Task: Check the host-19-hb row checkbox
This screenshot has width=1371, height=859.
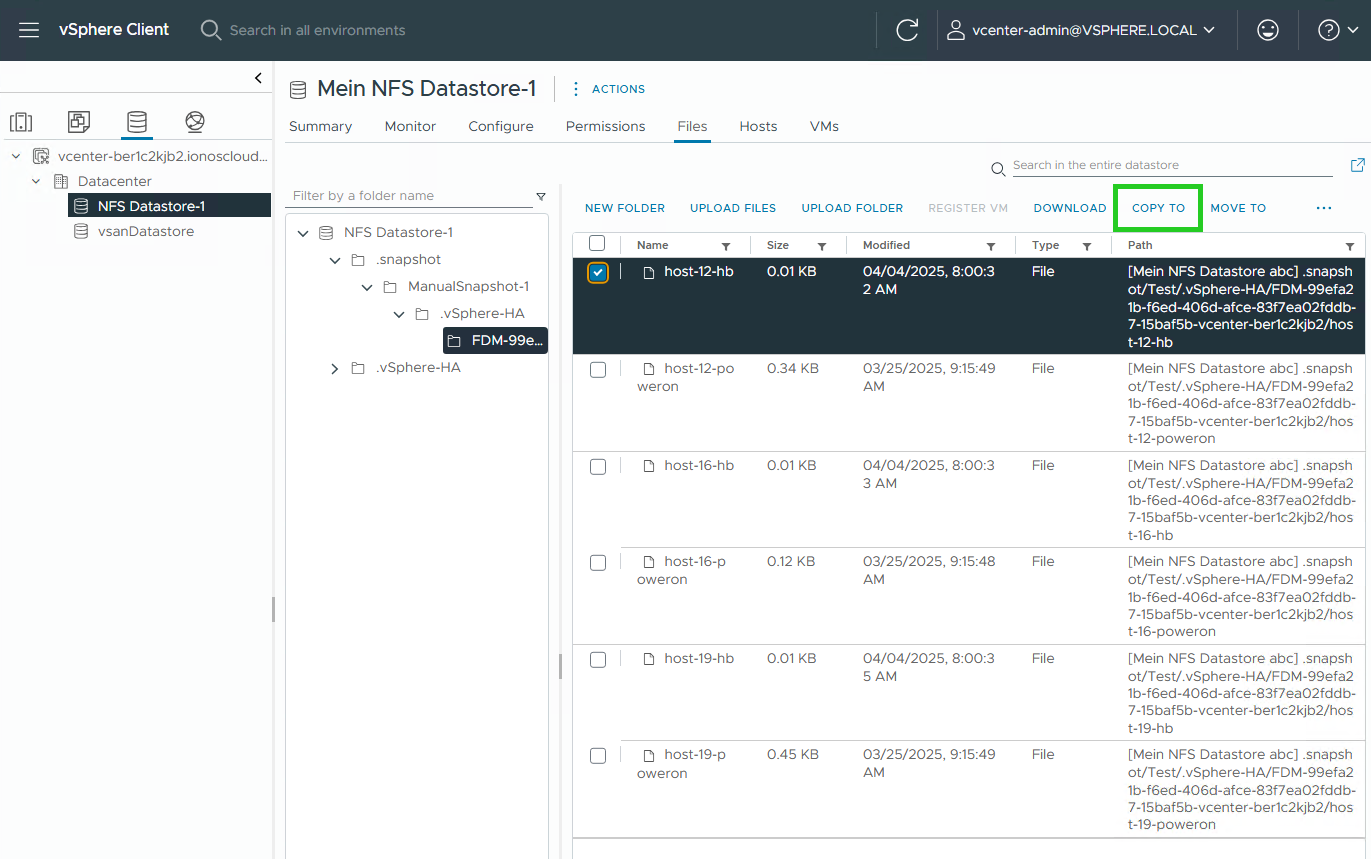Action: click(x=598, y=660)
